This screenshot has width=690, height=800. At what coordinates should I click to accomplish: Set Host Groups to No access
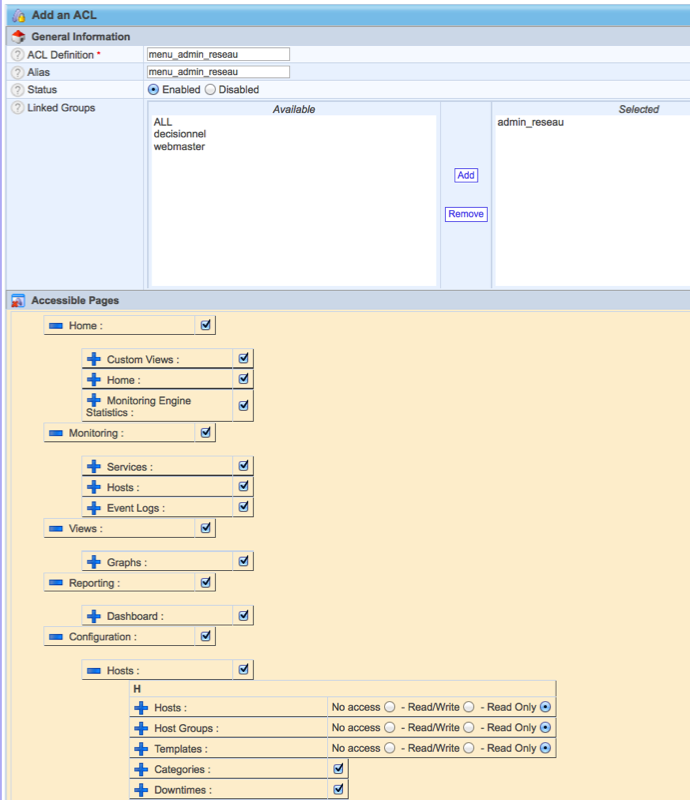coord(390,727)
